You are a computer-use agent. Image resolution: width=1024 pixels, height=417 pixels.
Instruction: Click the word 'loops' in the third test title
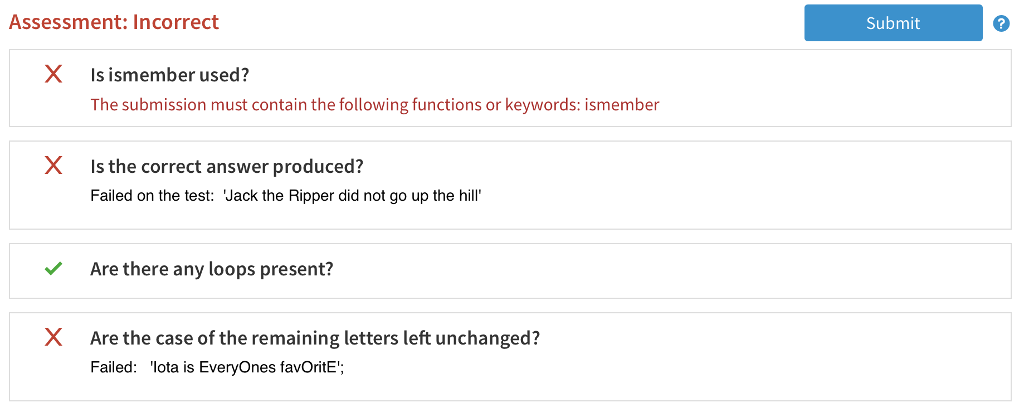230,269
